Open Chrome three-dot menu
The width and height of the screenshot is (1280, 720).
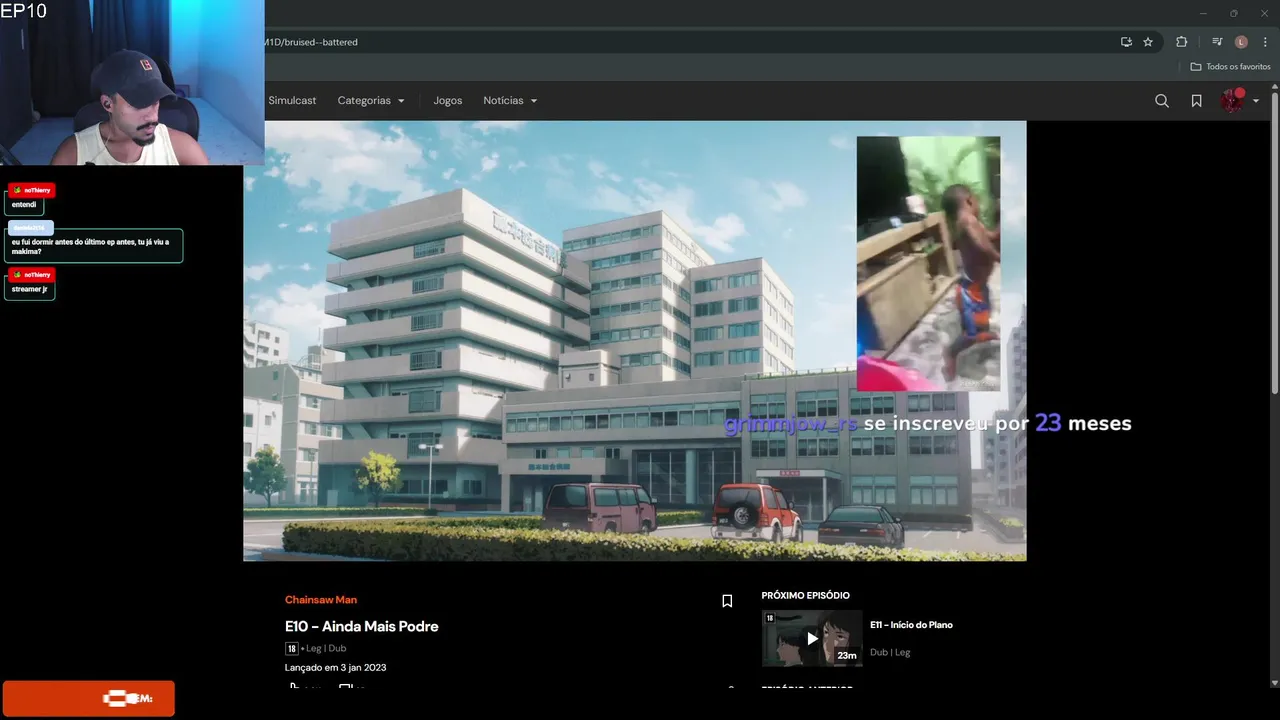pos(1265,42)
